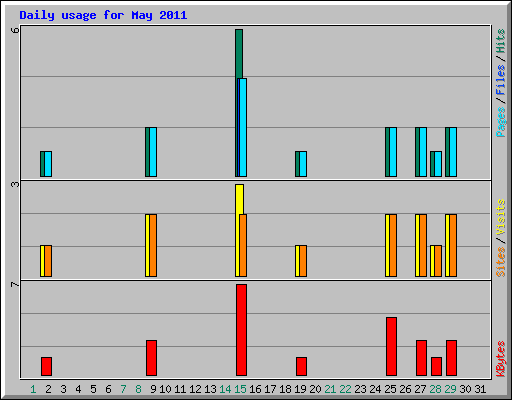Click the cyan Pages bar for day 29
The image size is (512, 400).
point(453,152)
